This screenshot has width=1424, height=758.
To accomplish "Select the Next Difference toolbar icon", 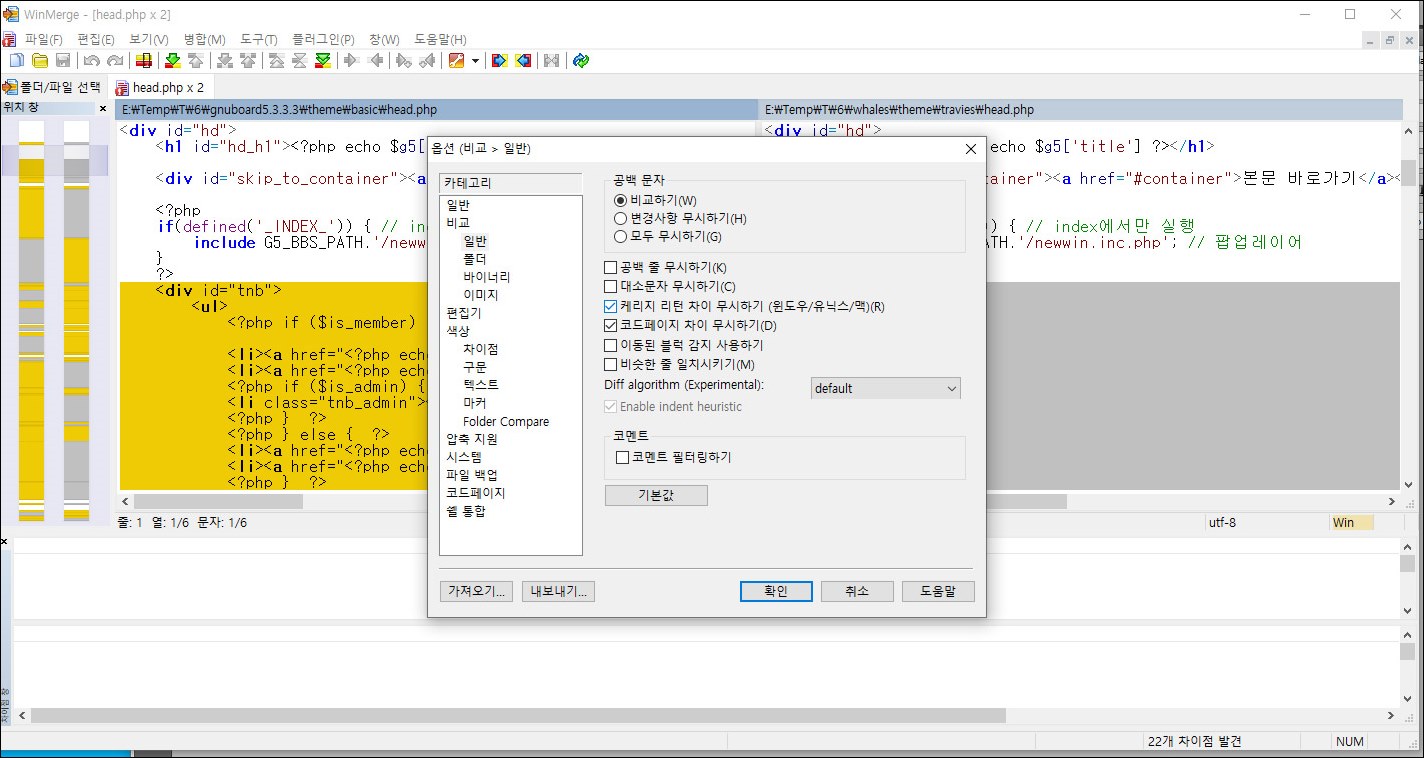I will point(171,60).
